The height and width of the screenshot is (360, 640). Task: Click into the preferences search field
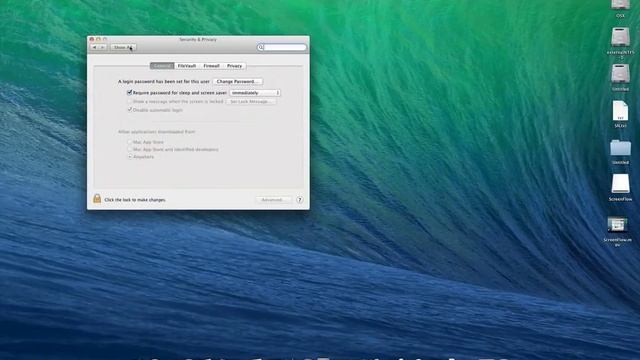tap(282, 47)
